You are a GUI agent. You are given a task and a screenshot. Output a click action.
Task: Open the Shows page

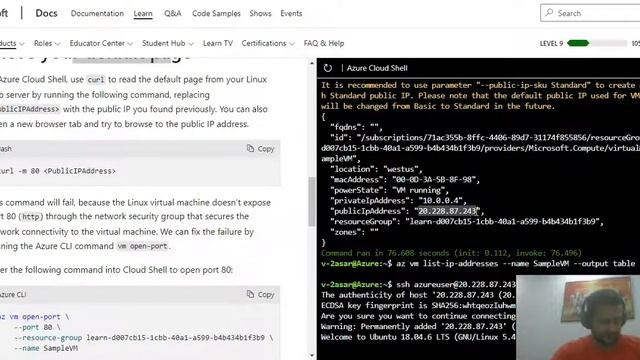(x=260, y=13)
